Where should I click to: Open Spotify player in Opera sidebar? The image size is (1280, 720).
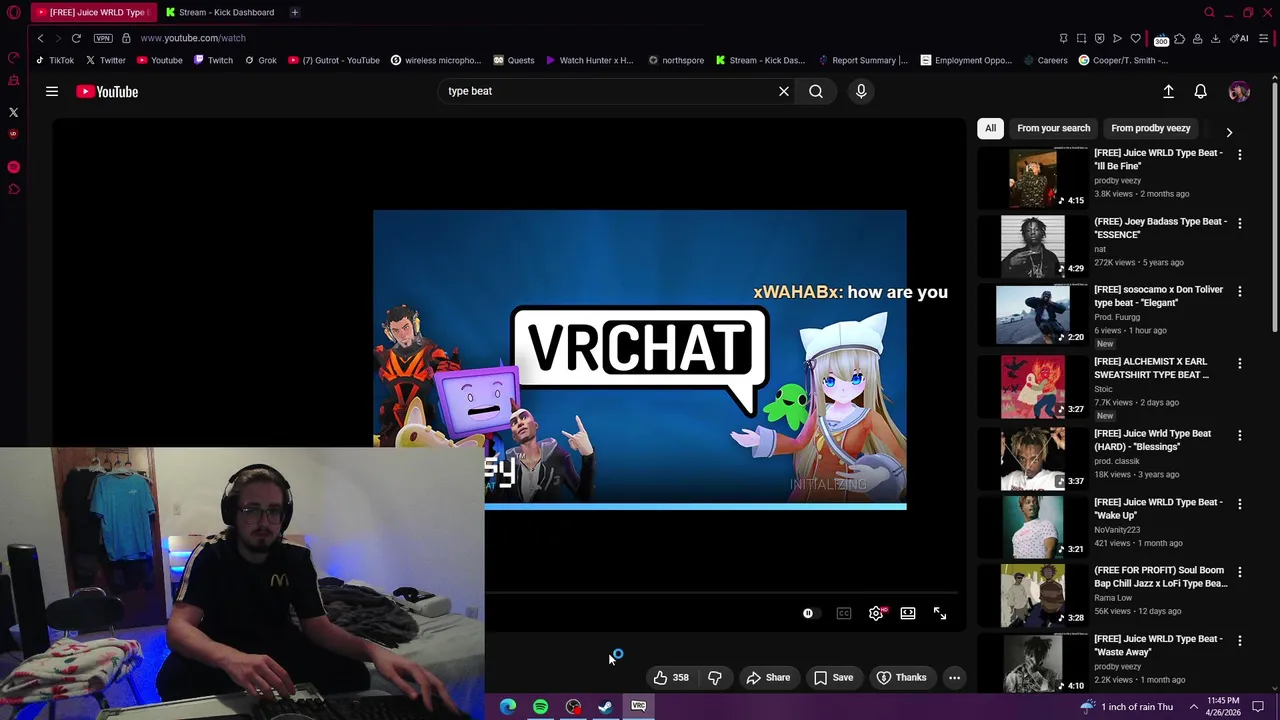(13, 167)
